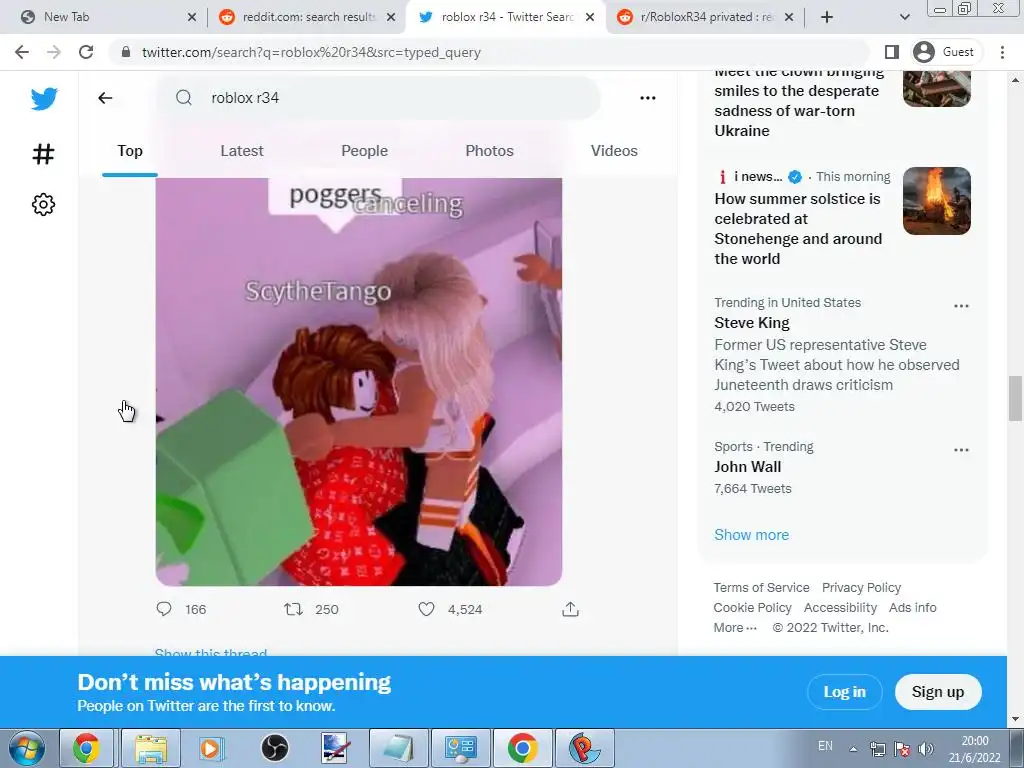Image resolution: width=1024 pixels, height=768 pixels.
Task: Click the search magnifier icon
Action: tap(184, 98)
